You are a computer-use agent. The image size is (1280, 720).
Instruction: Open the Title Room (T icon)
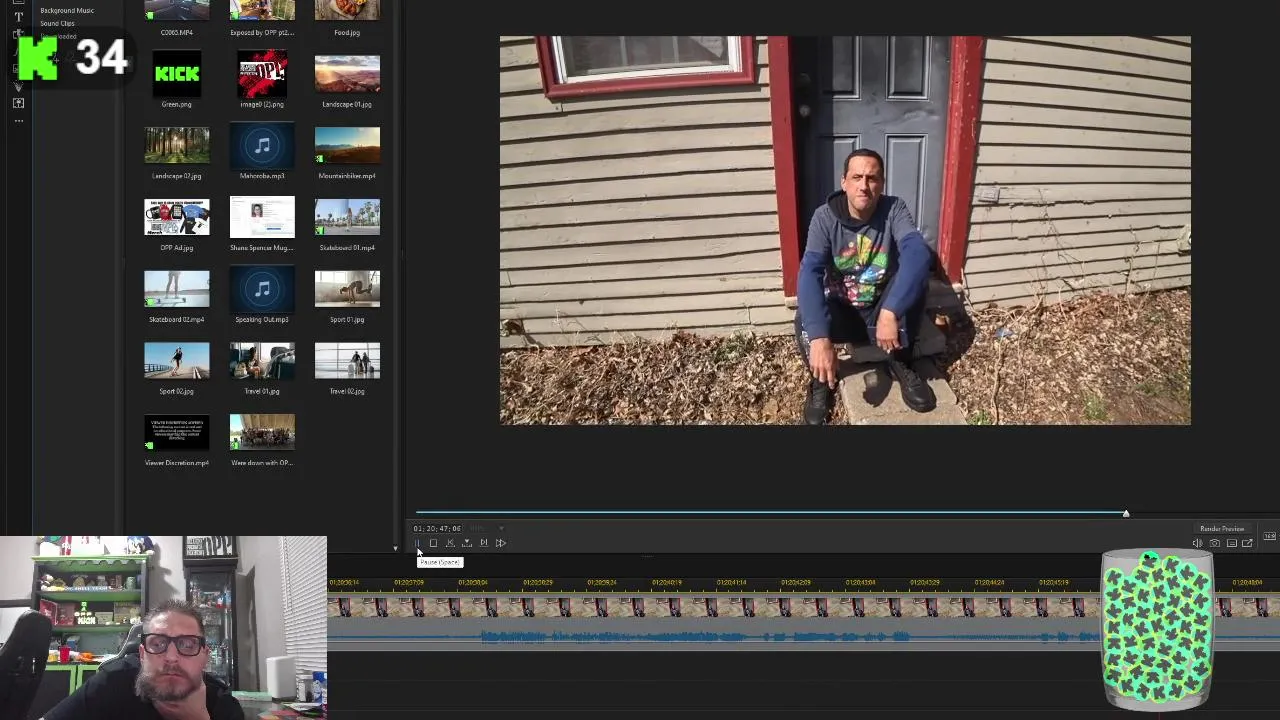[x=18, y=16]
